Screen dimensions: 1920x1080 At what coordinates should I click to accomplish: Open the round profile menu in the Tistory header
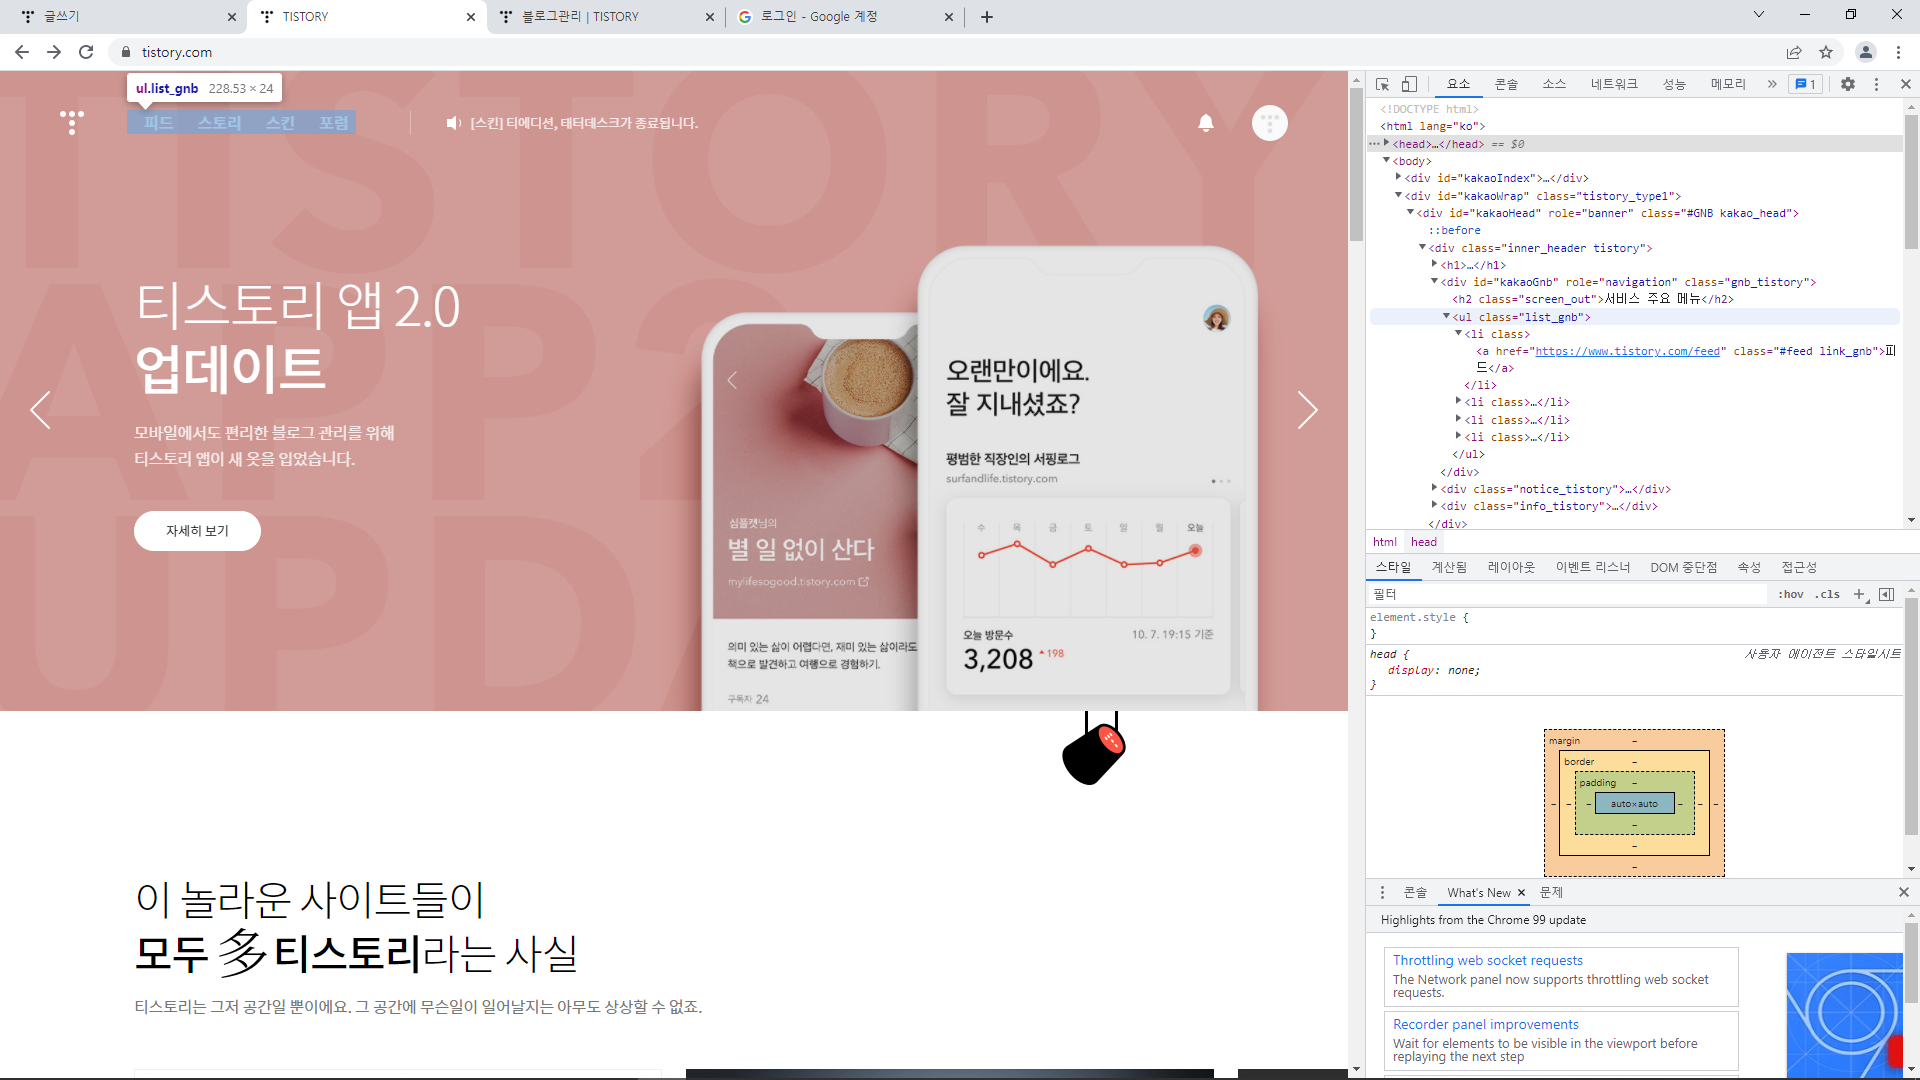tap(1269, 123)
